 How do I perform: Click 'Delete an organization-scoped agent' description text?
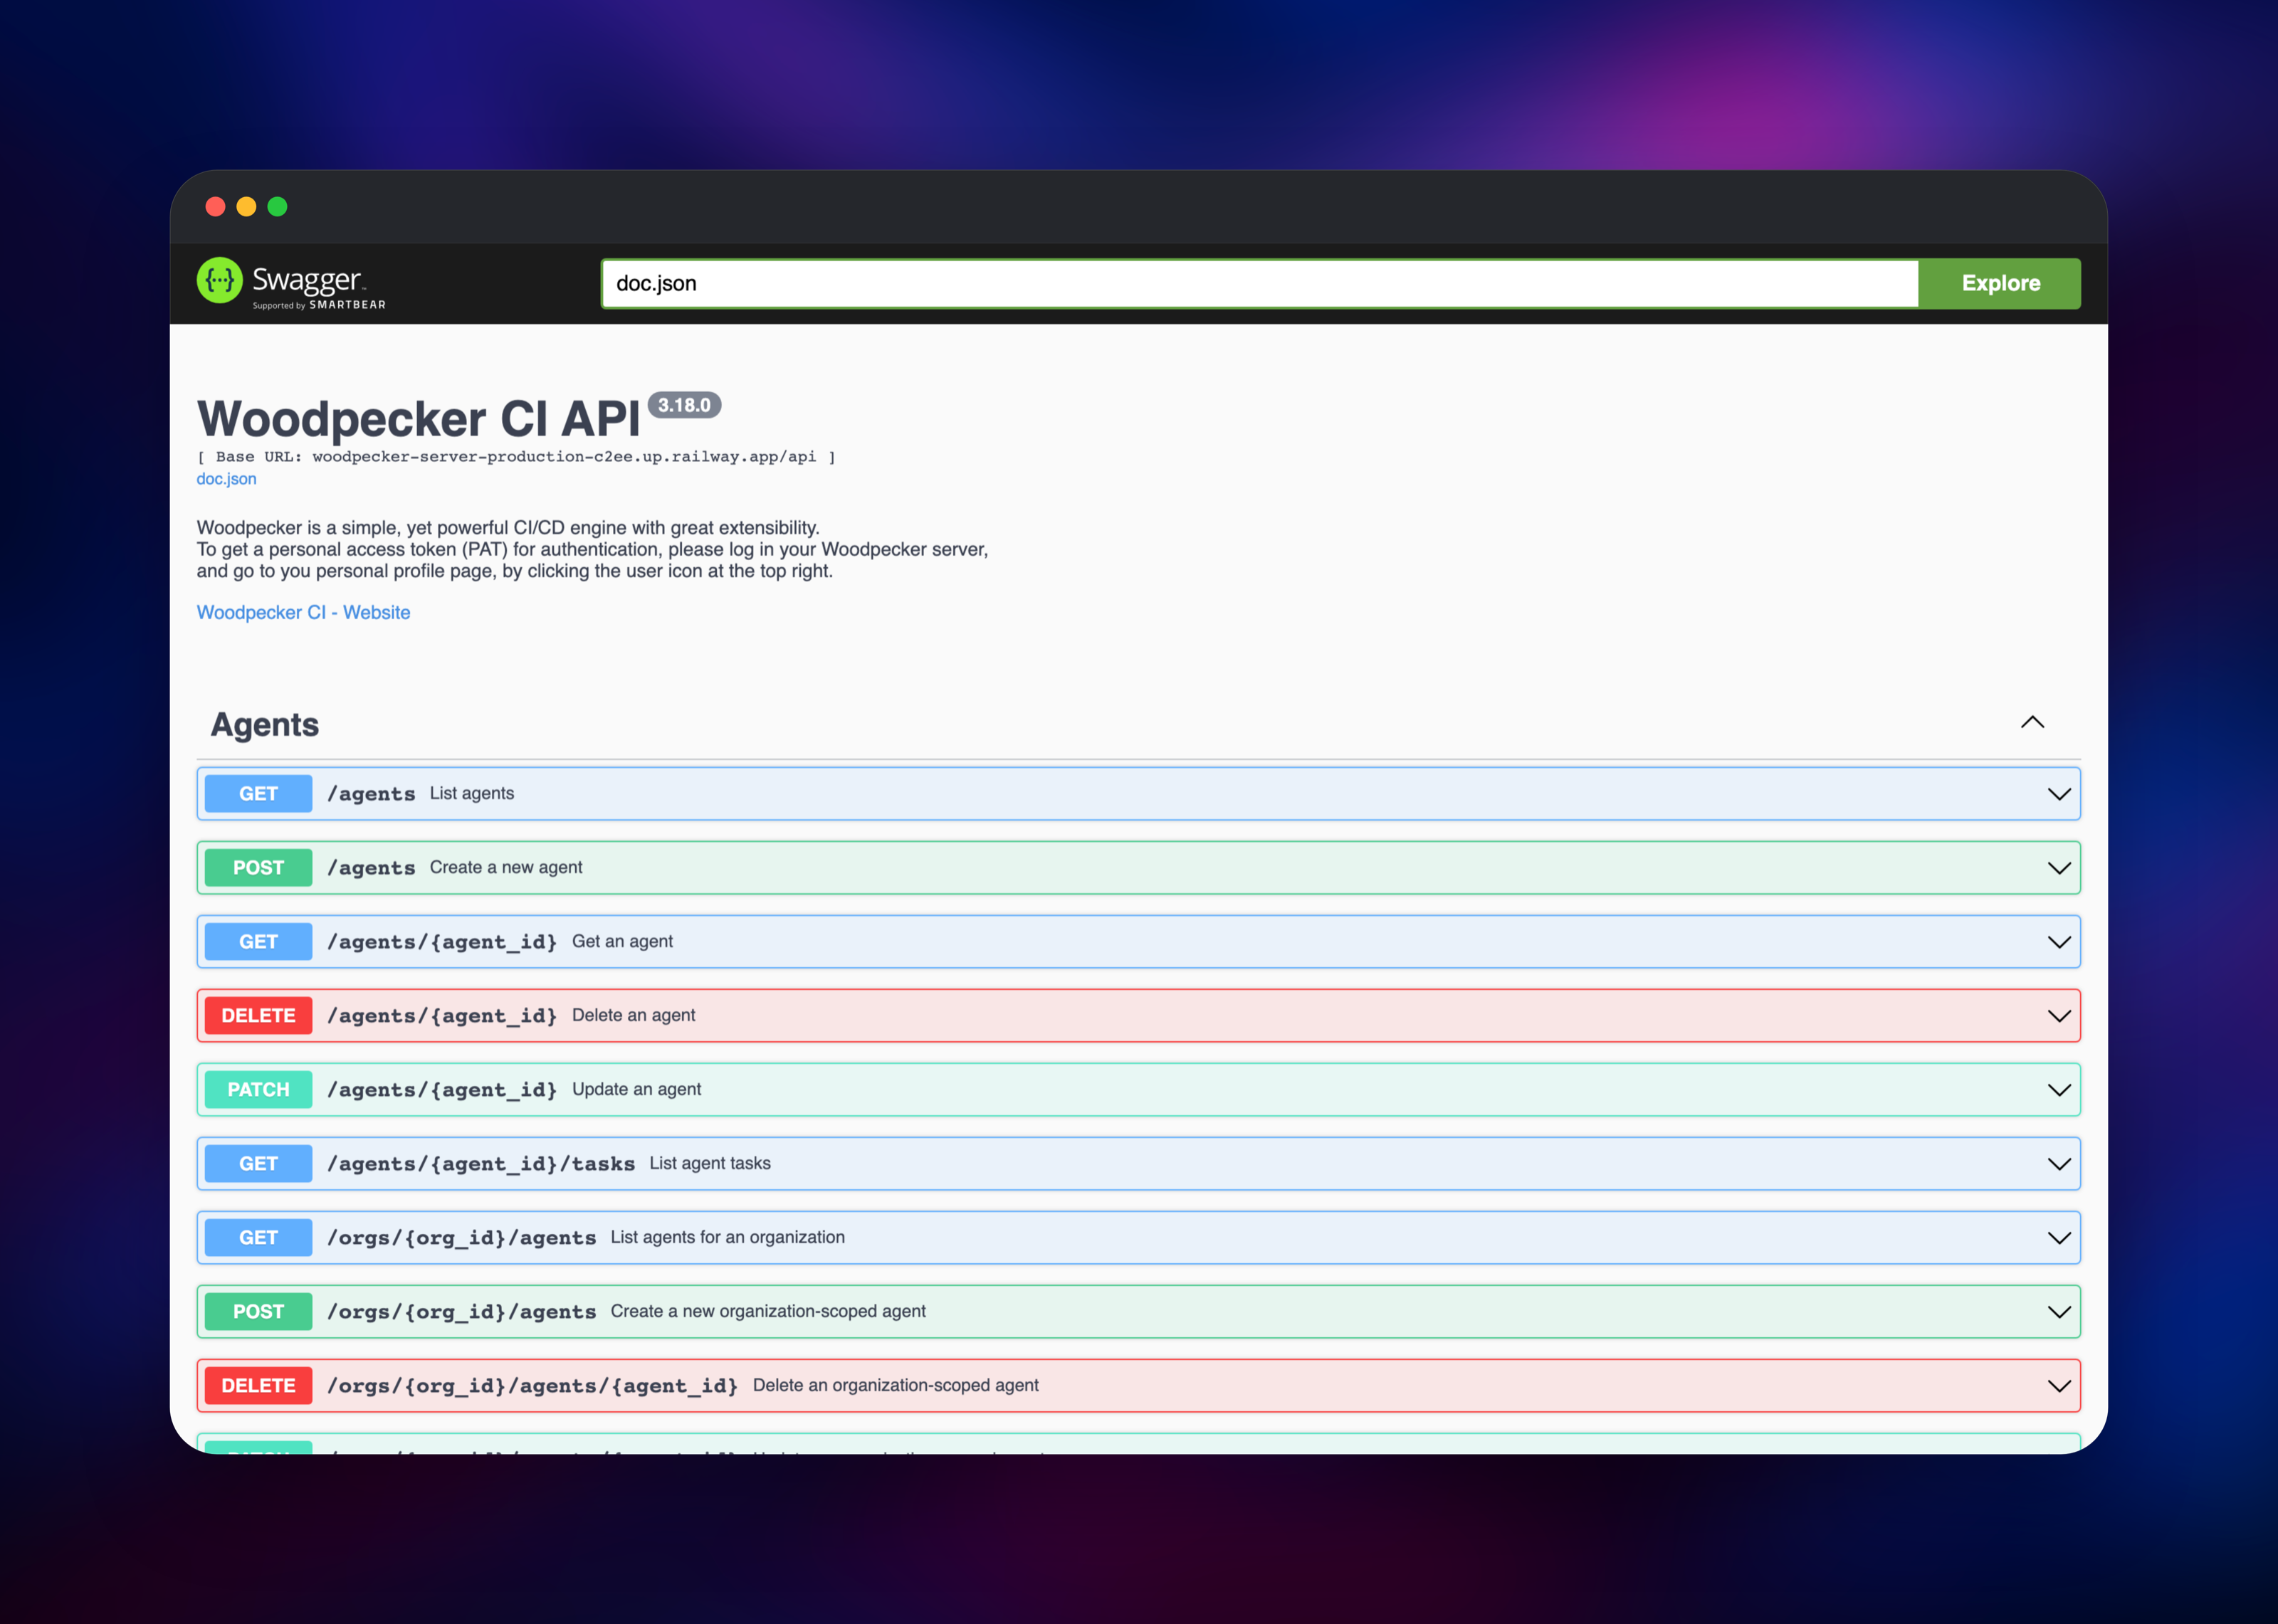(896, 1385)
